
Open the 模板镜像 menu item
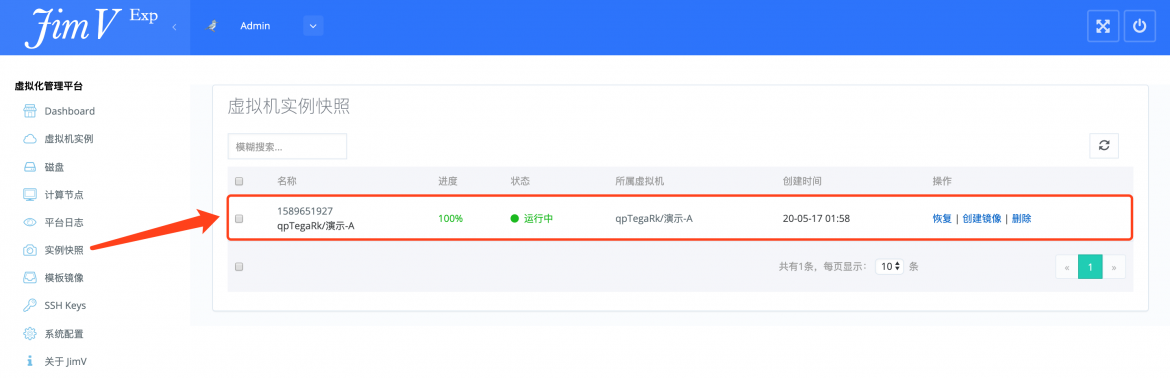point(63,278)
